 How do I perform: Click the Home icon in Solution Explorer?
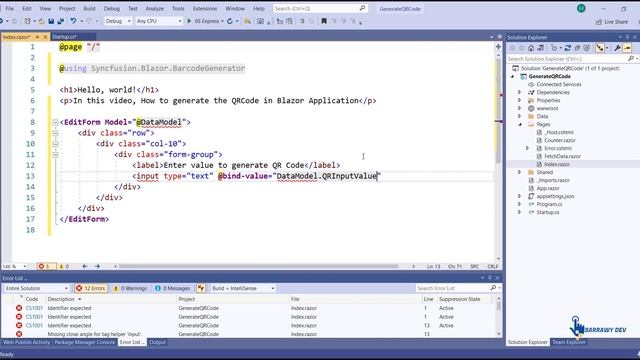coord(531,48)
